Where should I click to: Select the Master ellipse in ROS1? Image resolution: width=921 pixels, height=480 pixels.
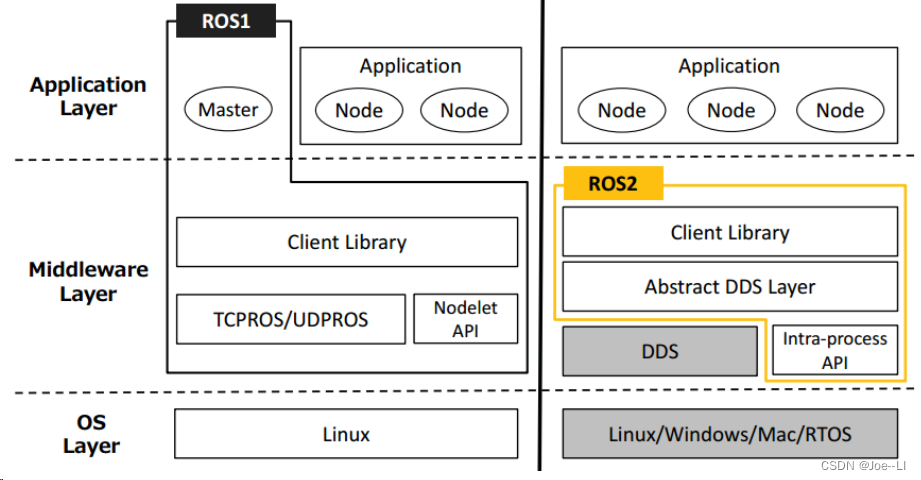228,109
